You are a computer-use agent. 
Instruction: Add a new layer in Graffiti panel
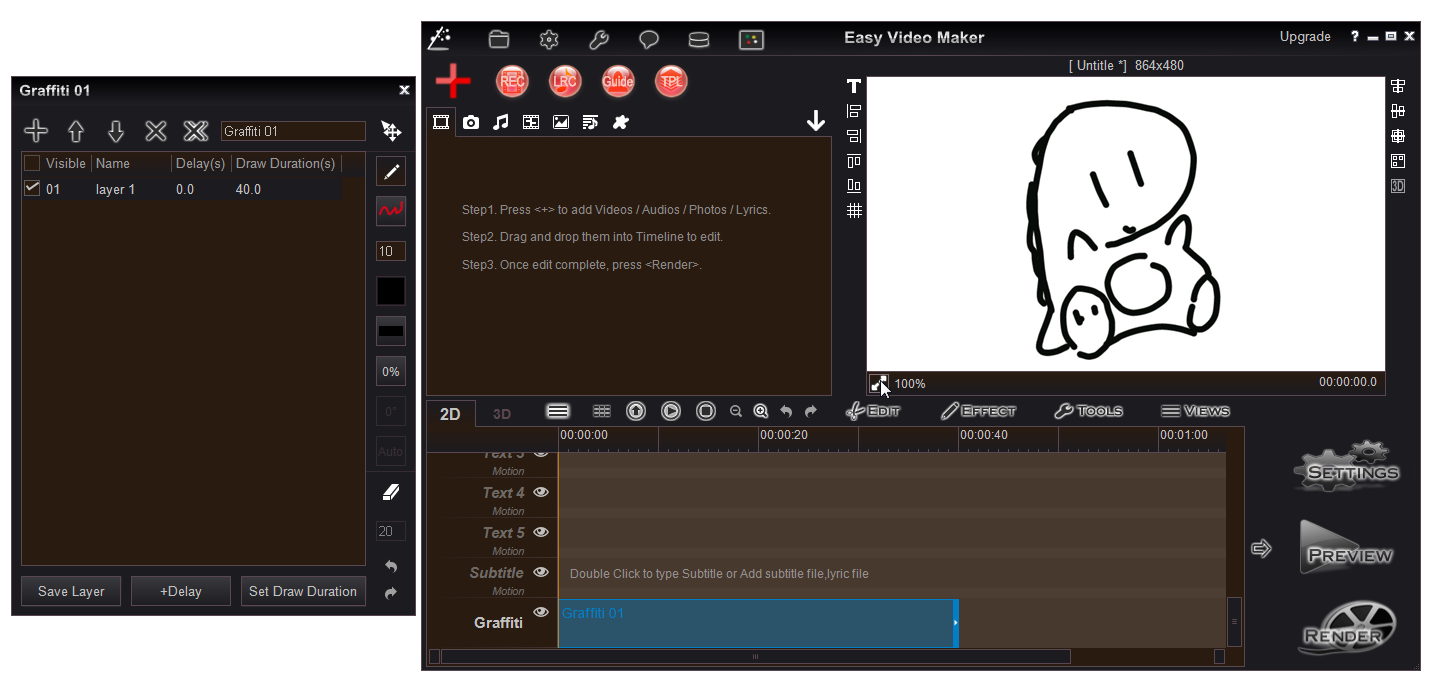(36, 131)
